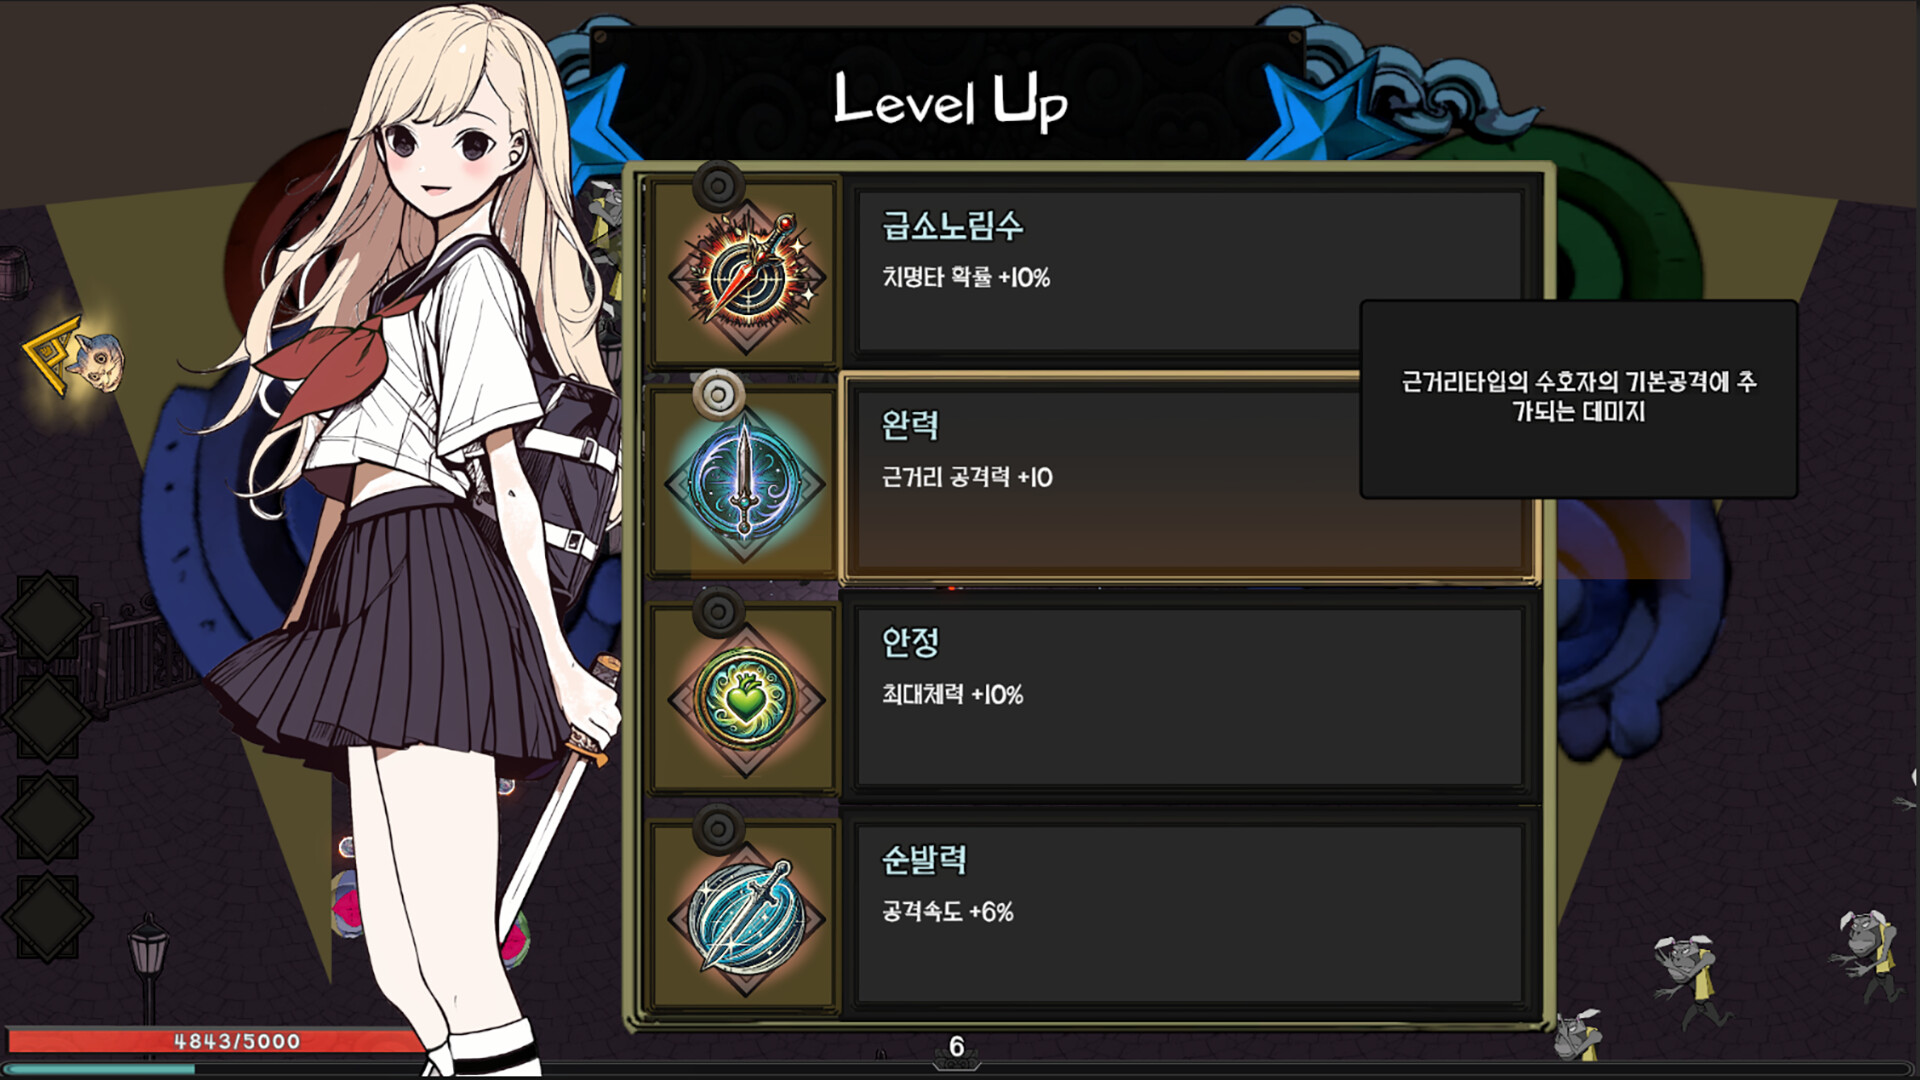Choose the 급소노림수 치명타 확률 +10% upgrade panel
1920x1080 pixels.
click(x=1190, y=271)
